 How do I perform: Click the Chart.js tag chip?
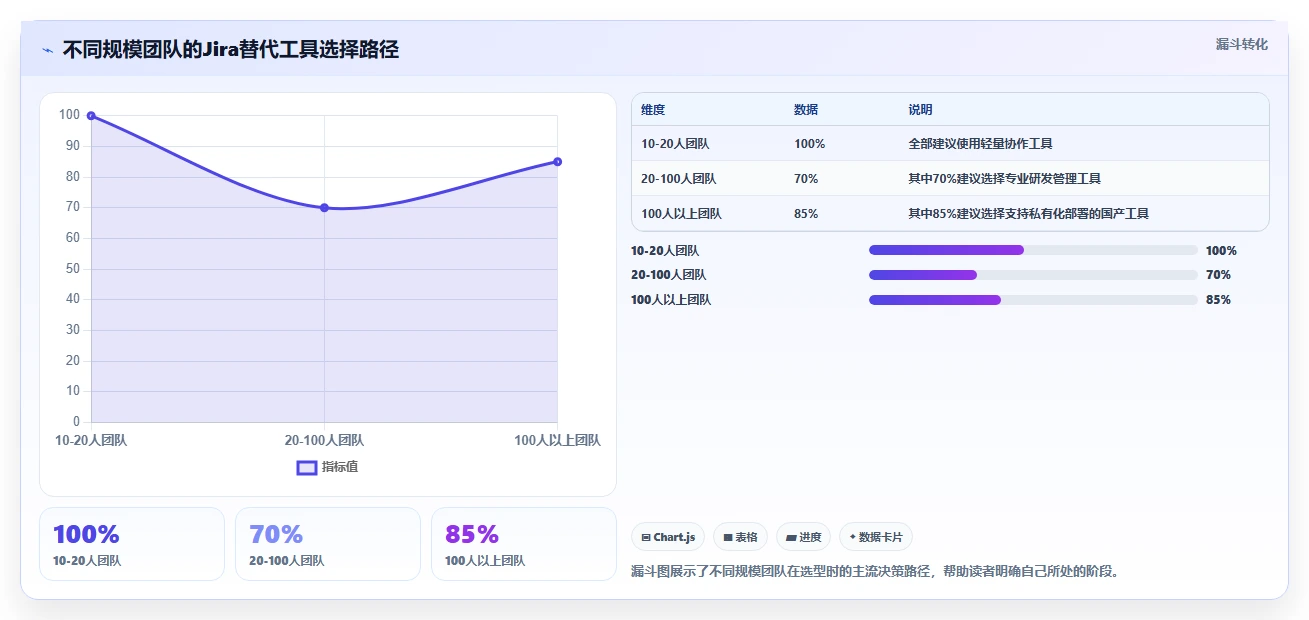[x=668, y=537]
